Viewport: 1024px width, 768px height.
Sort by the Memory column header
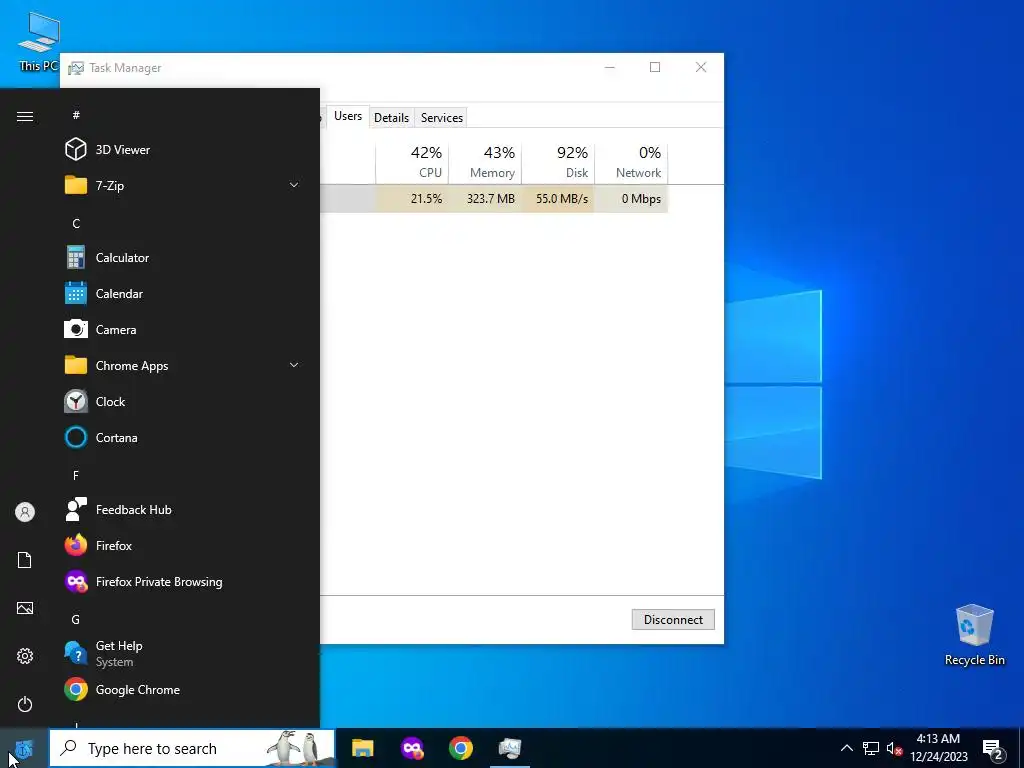(485, 162)
